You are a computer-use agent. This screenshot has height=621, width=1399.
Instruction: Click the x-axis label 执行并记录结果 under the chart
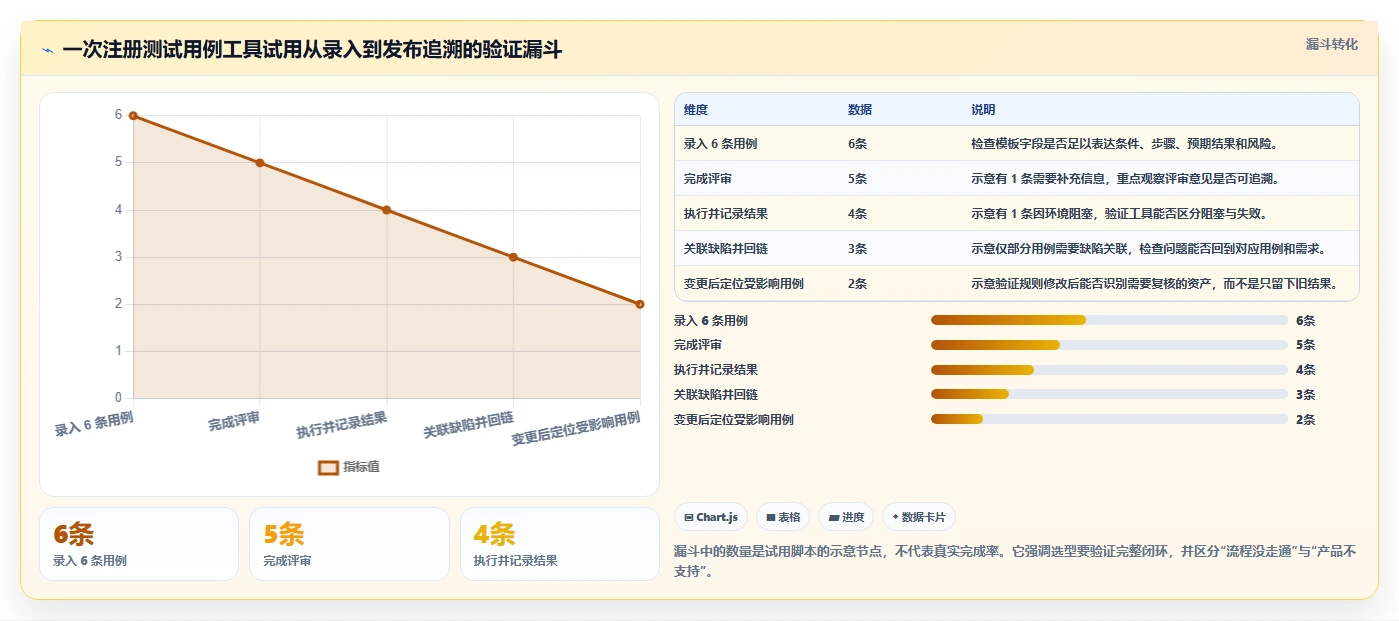(342, 425)
